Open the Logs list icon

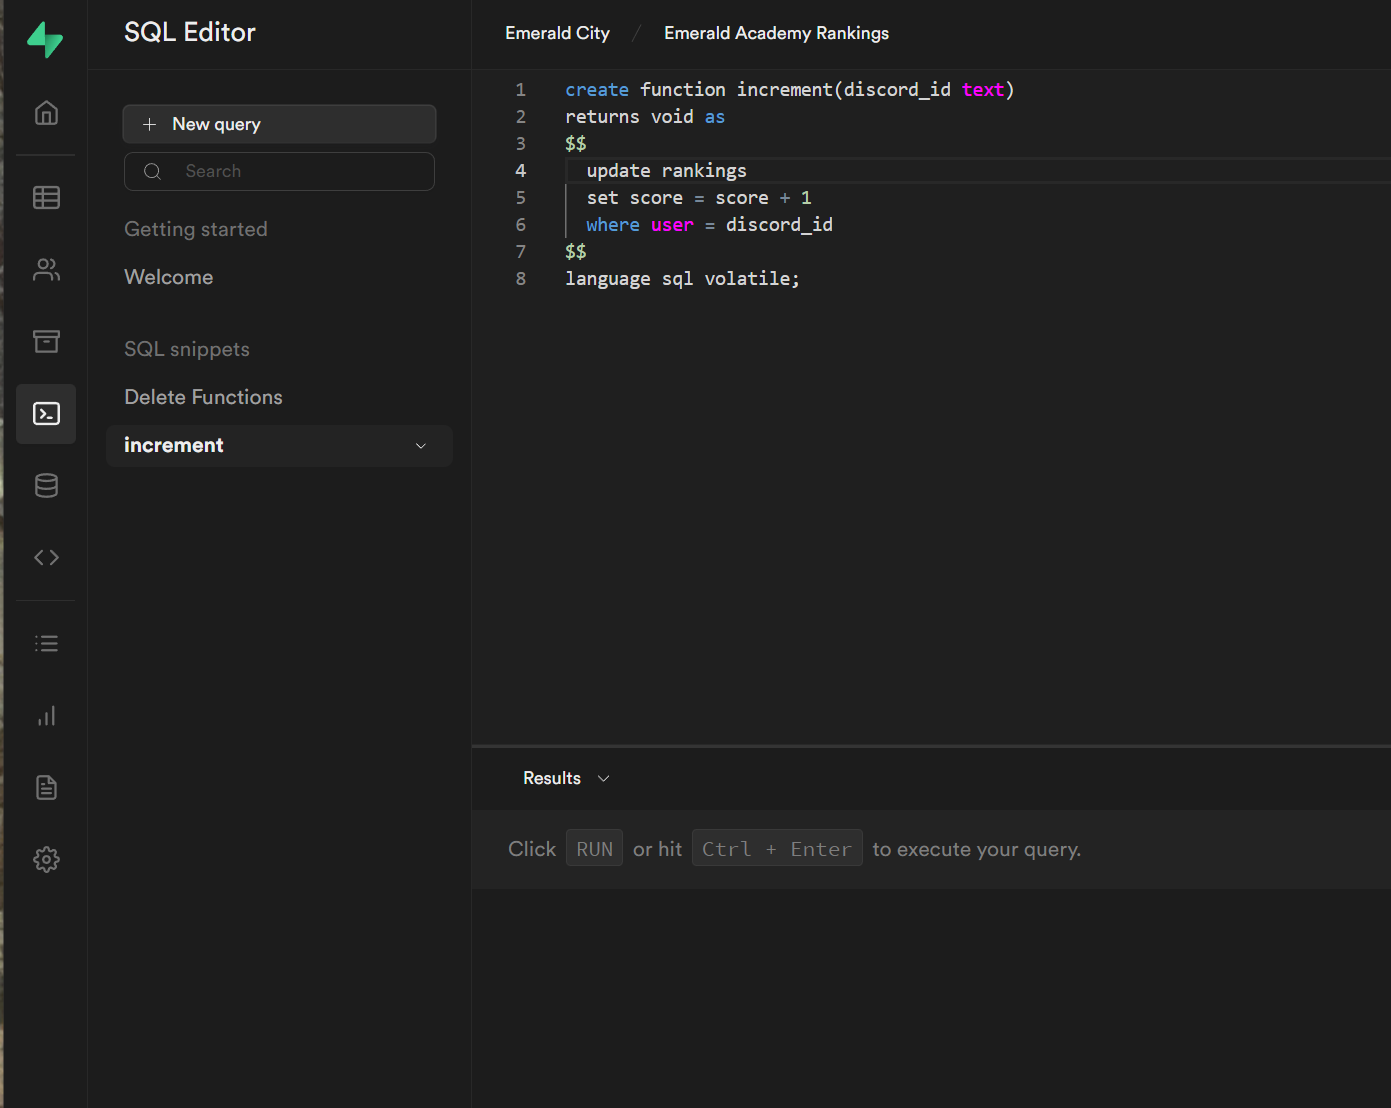pos(46,643)
